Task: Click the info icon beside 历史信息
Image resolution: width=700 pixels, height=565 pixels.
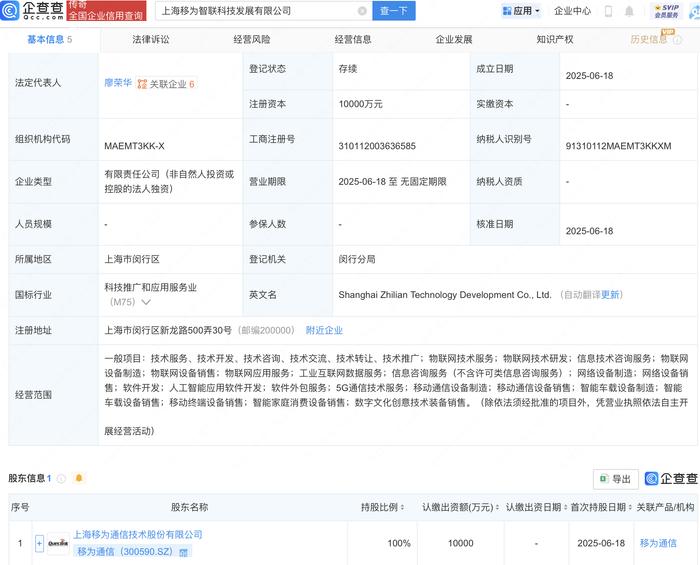Action: pos(677,40)
